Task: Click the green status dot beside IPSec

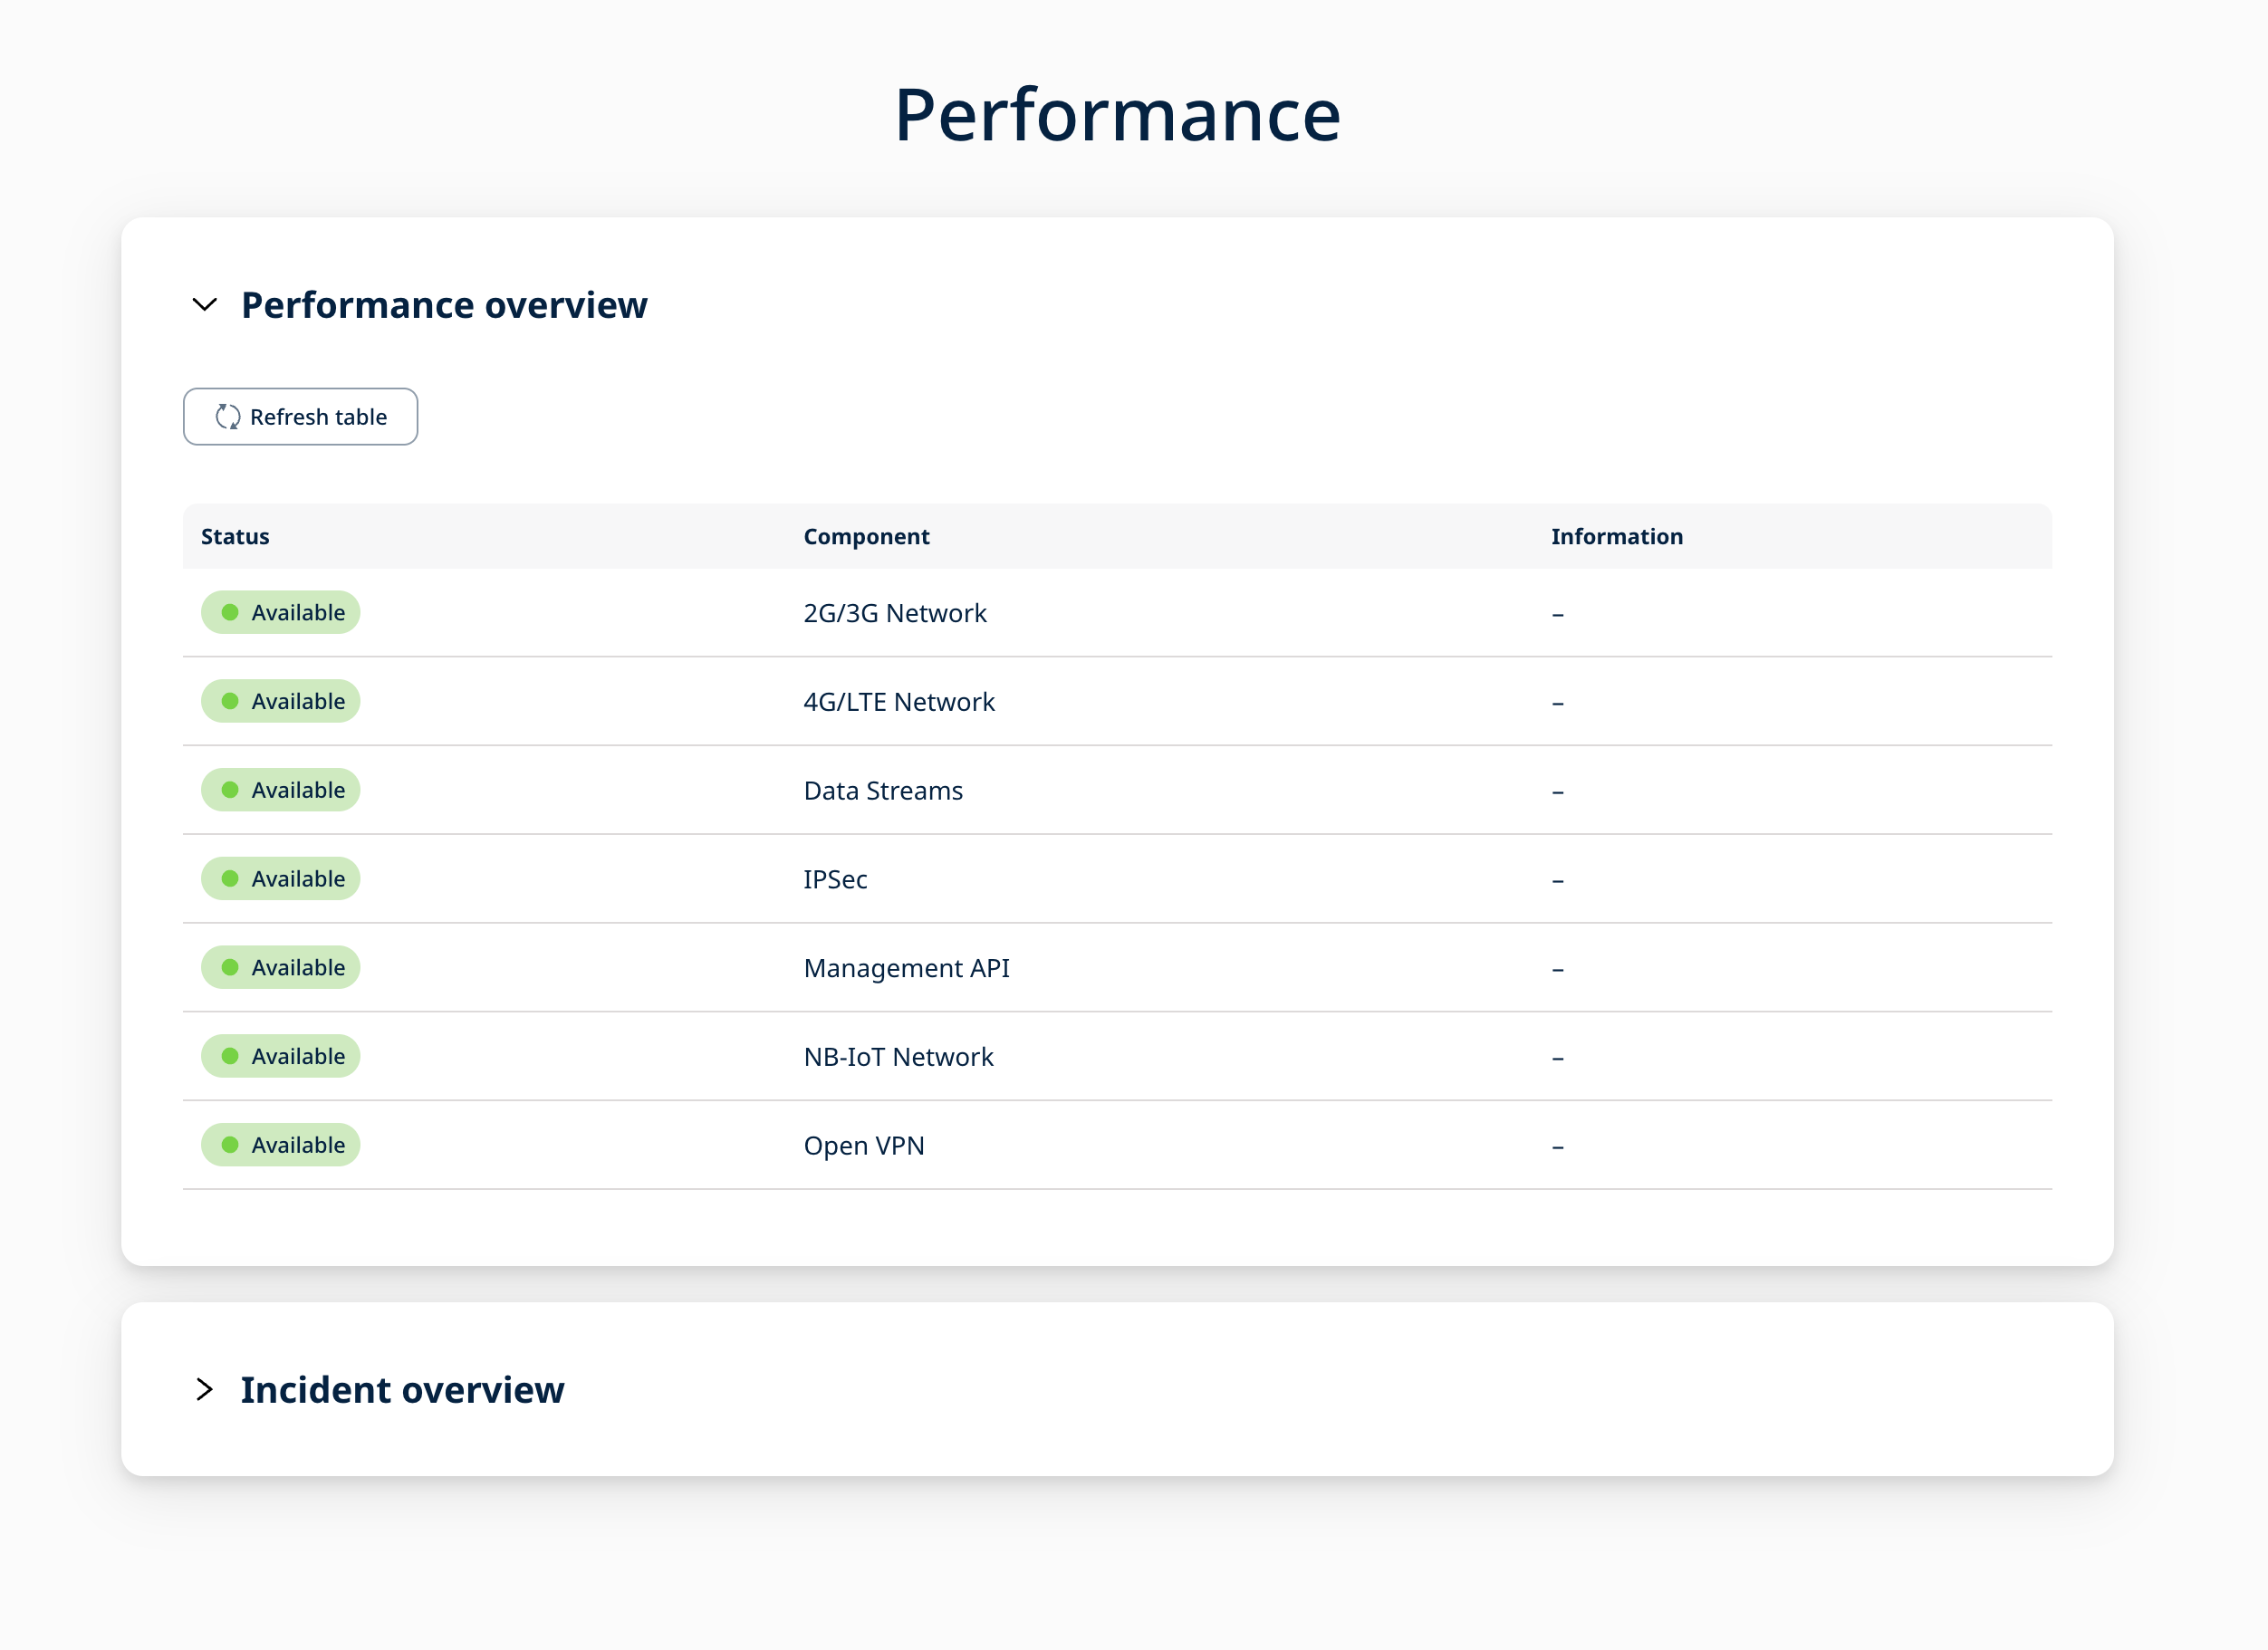Action: click(231, 878)
